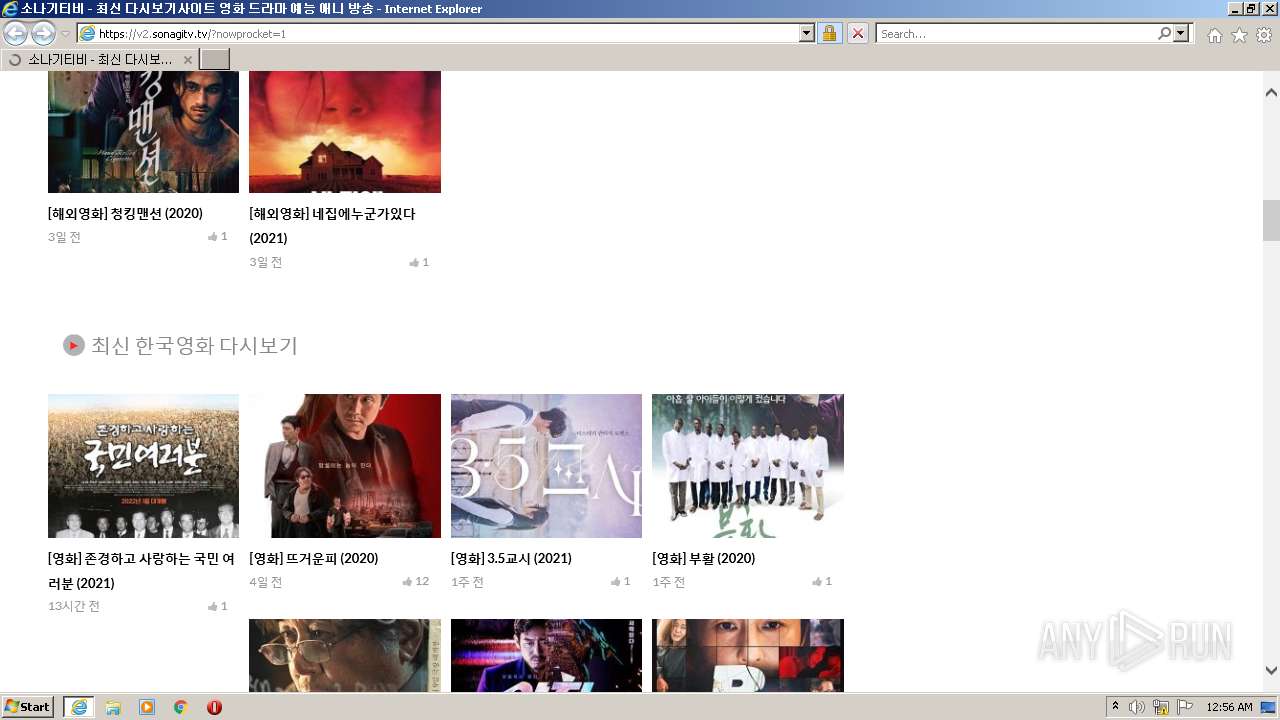Go to the Home page icon
This screenshot has width=1280, height=720.
1214,35
